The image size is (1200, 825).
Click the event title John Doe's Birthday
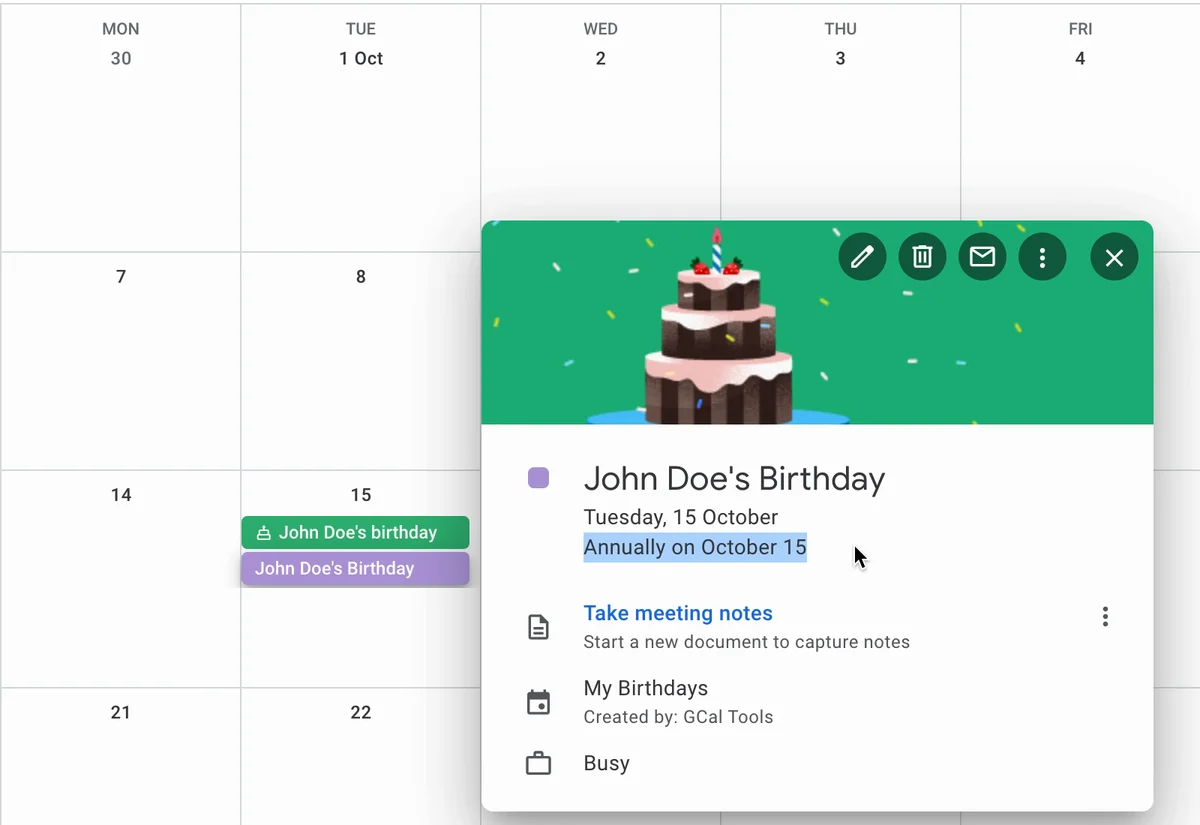(x=734, y=479)
